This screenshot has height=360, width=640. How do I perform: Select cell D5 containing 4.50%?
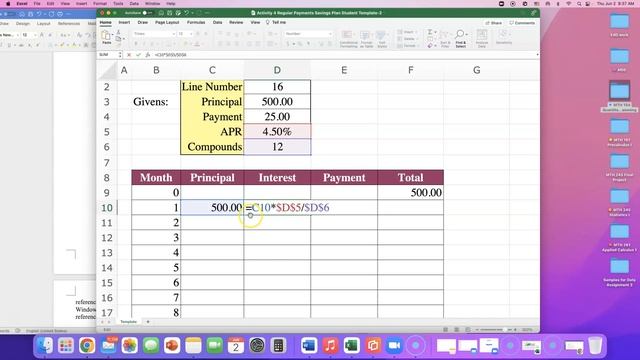coord(277,132)
